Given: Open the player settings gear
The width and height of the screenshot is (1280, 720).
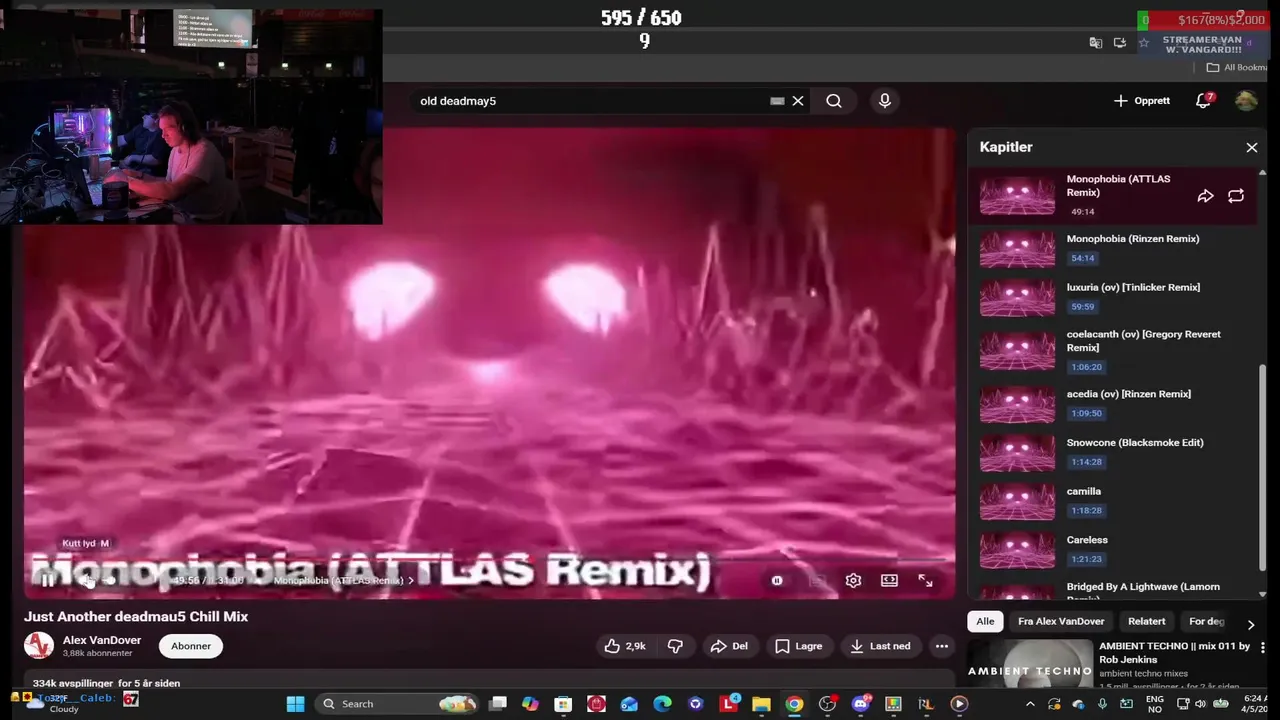Looking at the screenshot, I should click(853, 580).
